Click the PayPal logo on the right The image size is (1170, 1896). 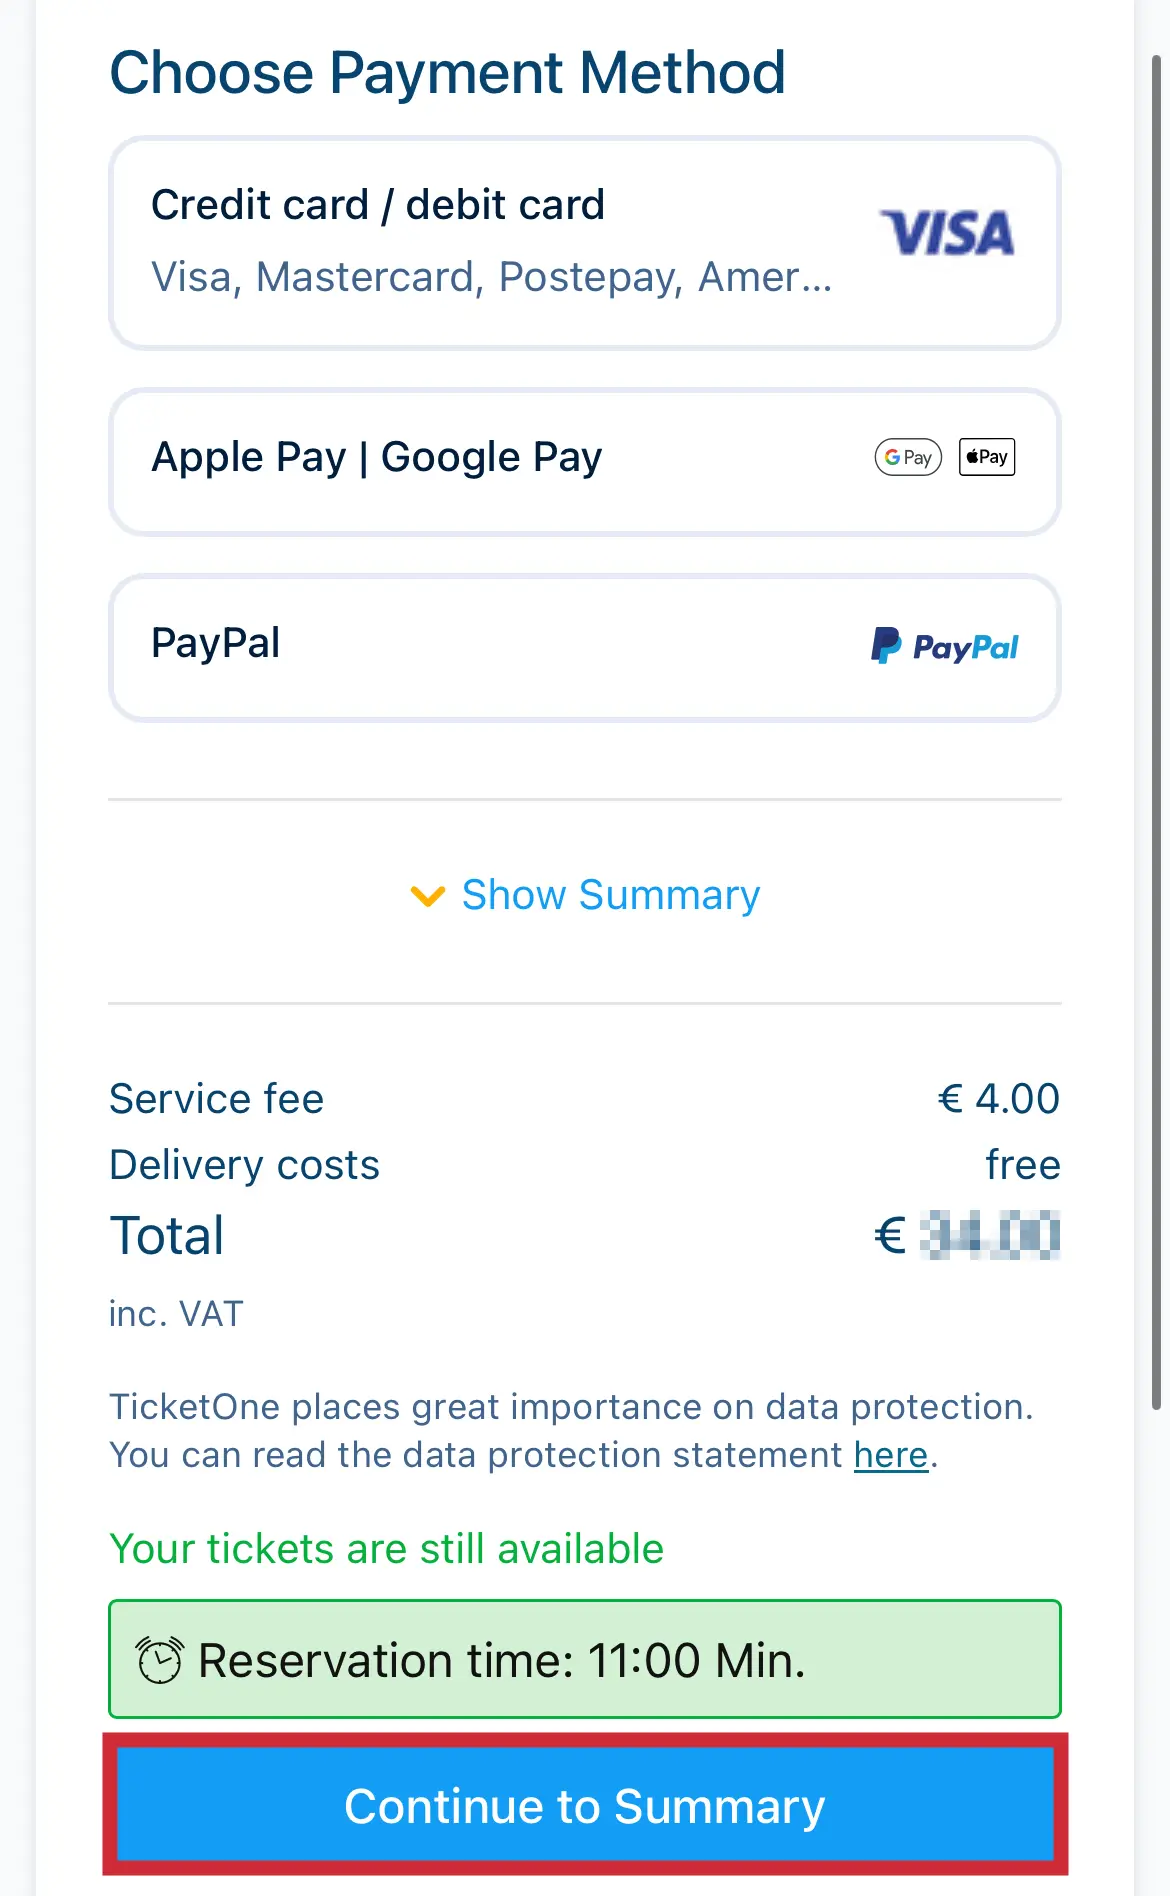(x=945, y=646)
